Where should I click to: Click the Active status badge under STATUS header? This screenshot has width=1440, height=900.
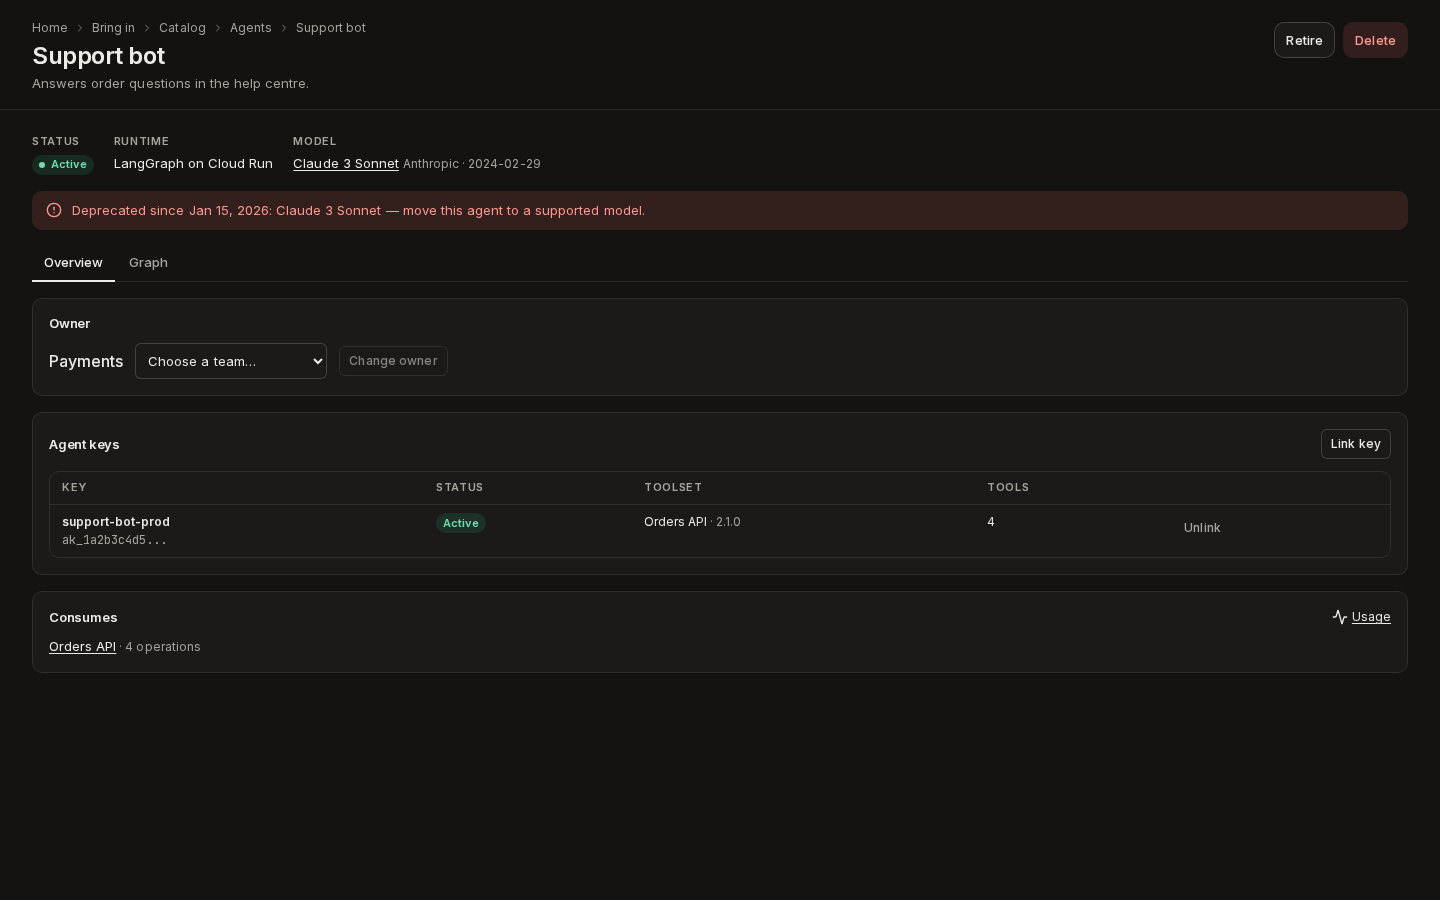pyautogui.click(x=63, y=165)
